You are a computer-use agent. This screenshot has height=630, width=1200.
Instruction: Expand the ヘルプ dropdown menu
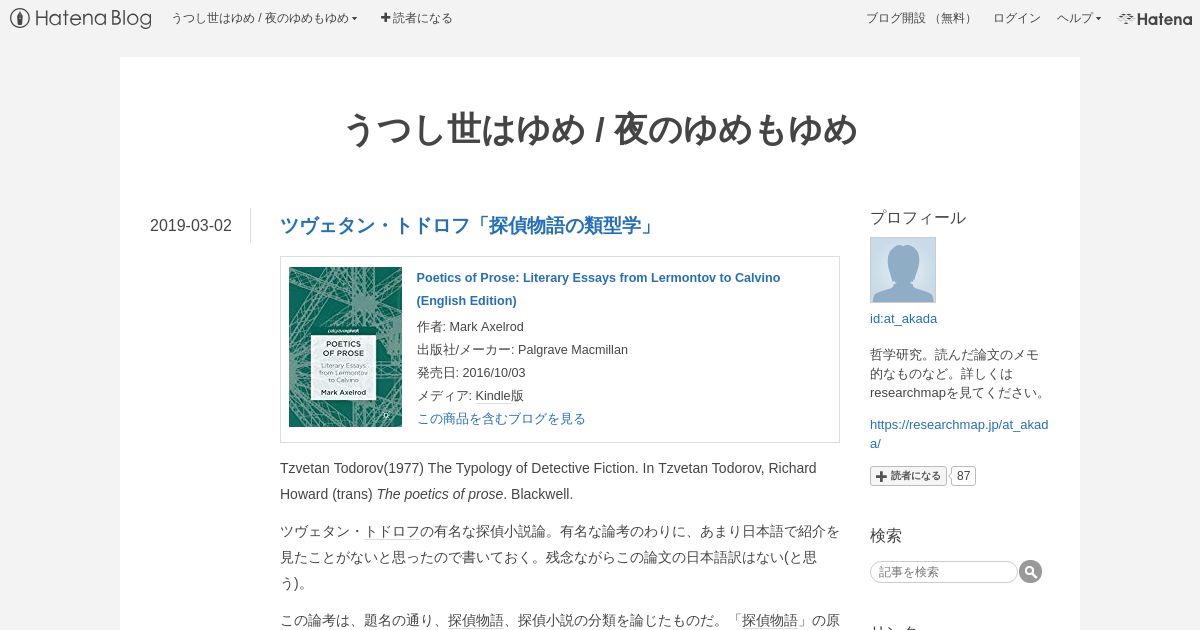[x=1079, y=18]
